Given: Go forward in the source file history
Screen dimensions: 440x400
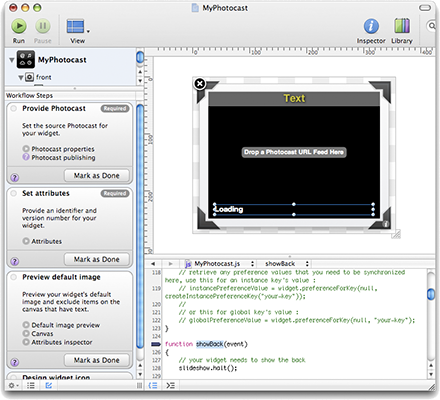Looking at the screenshot, I should pos(170,264).
